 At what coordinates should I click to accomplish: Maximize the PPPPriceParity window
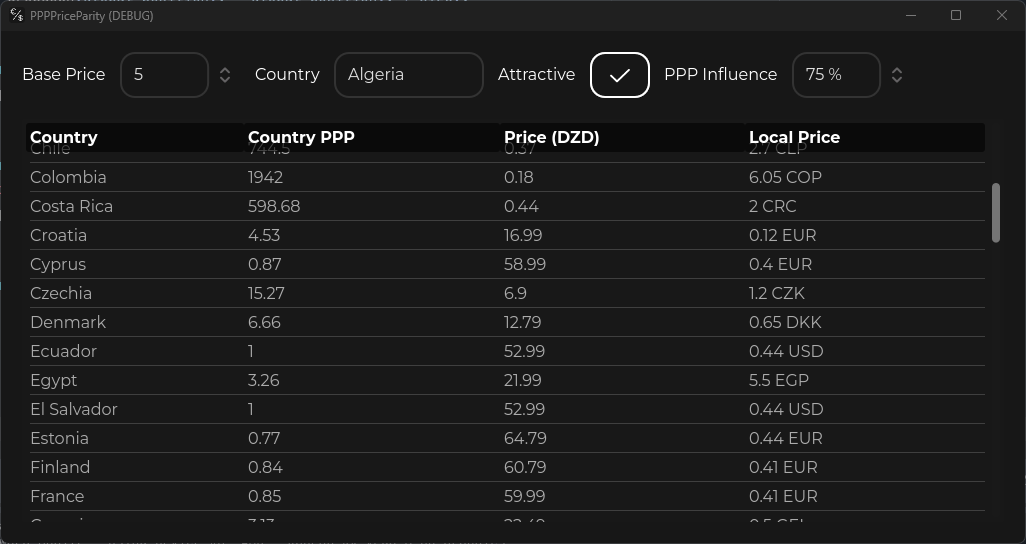(x=956, y=15)
